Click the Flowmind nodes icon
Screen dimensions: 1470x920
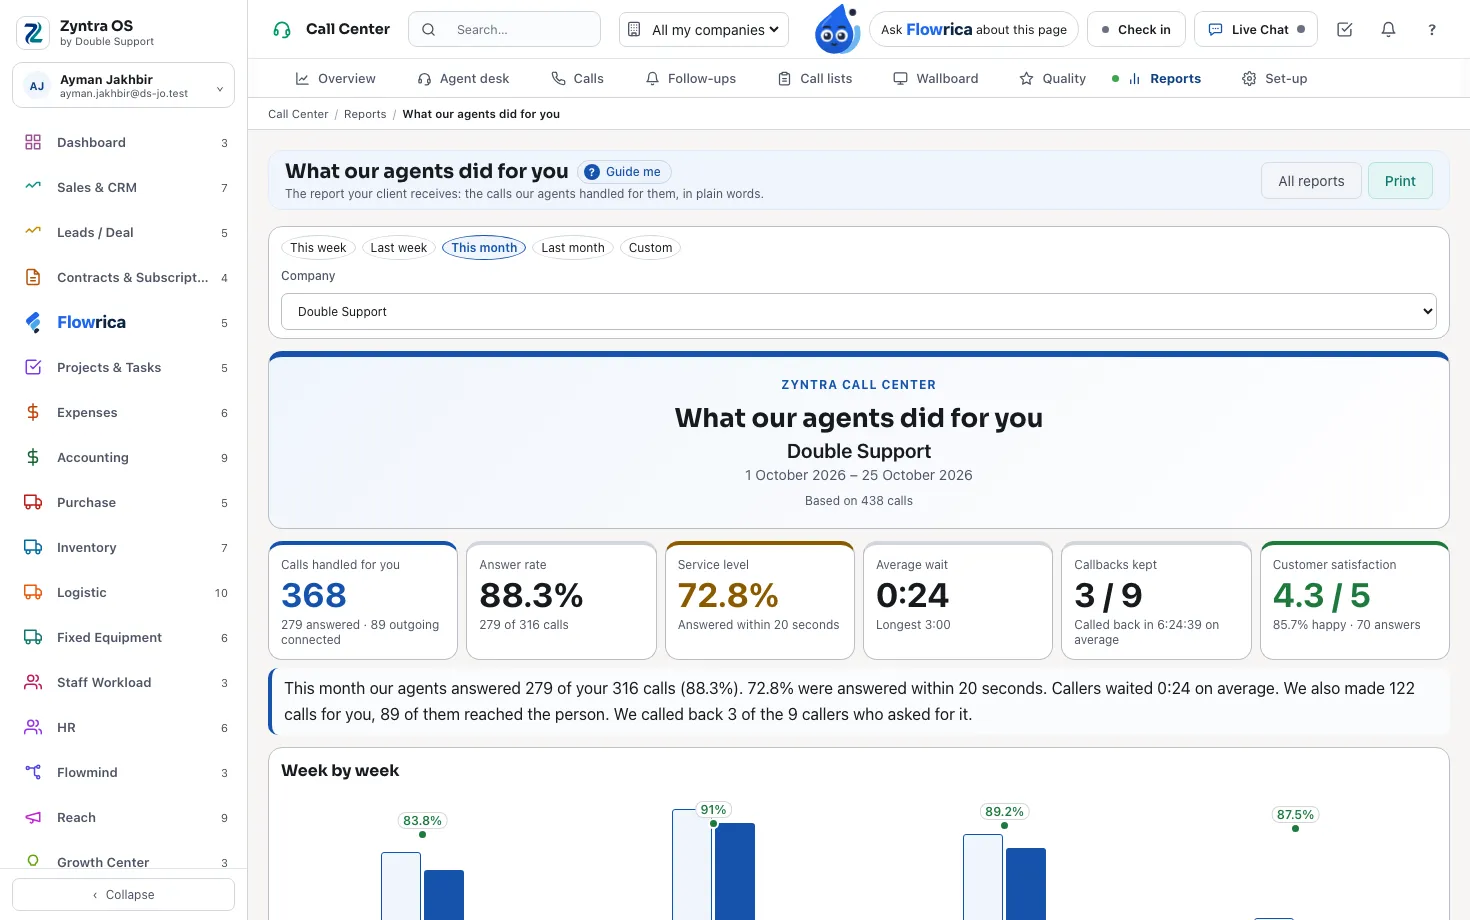[33, 772]
